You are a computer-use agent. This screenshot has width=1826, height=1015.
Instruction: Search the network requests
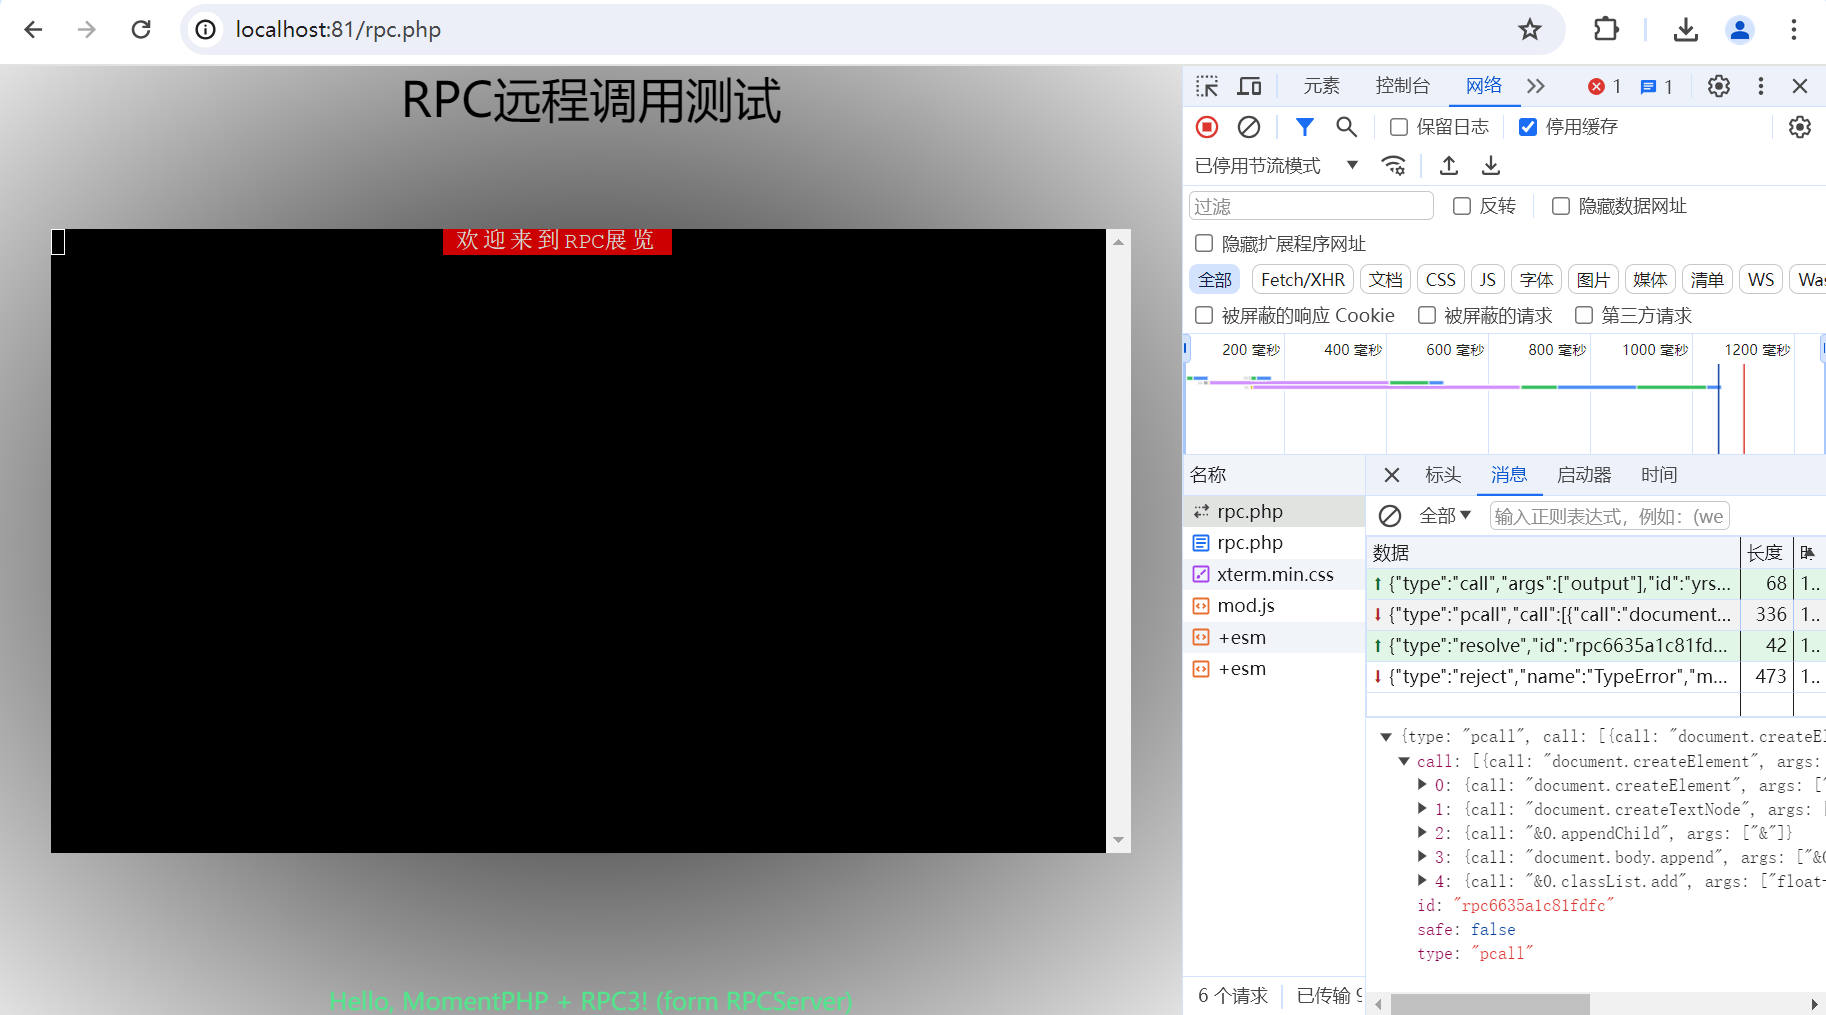click(1347, 127)
